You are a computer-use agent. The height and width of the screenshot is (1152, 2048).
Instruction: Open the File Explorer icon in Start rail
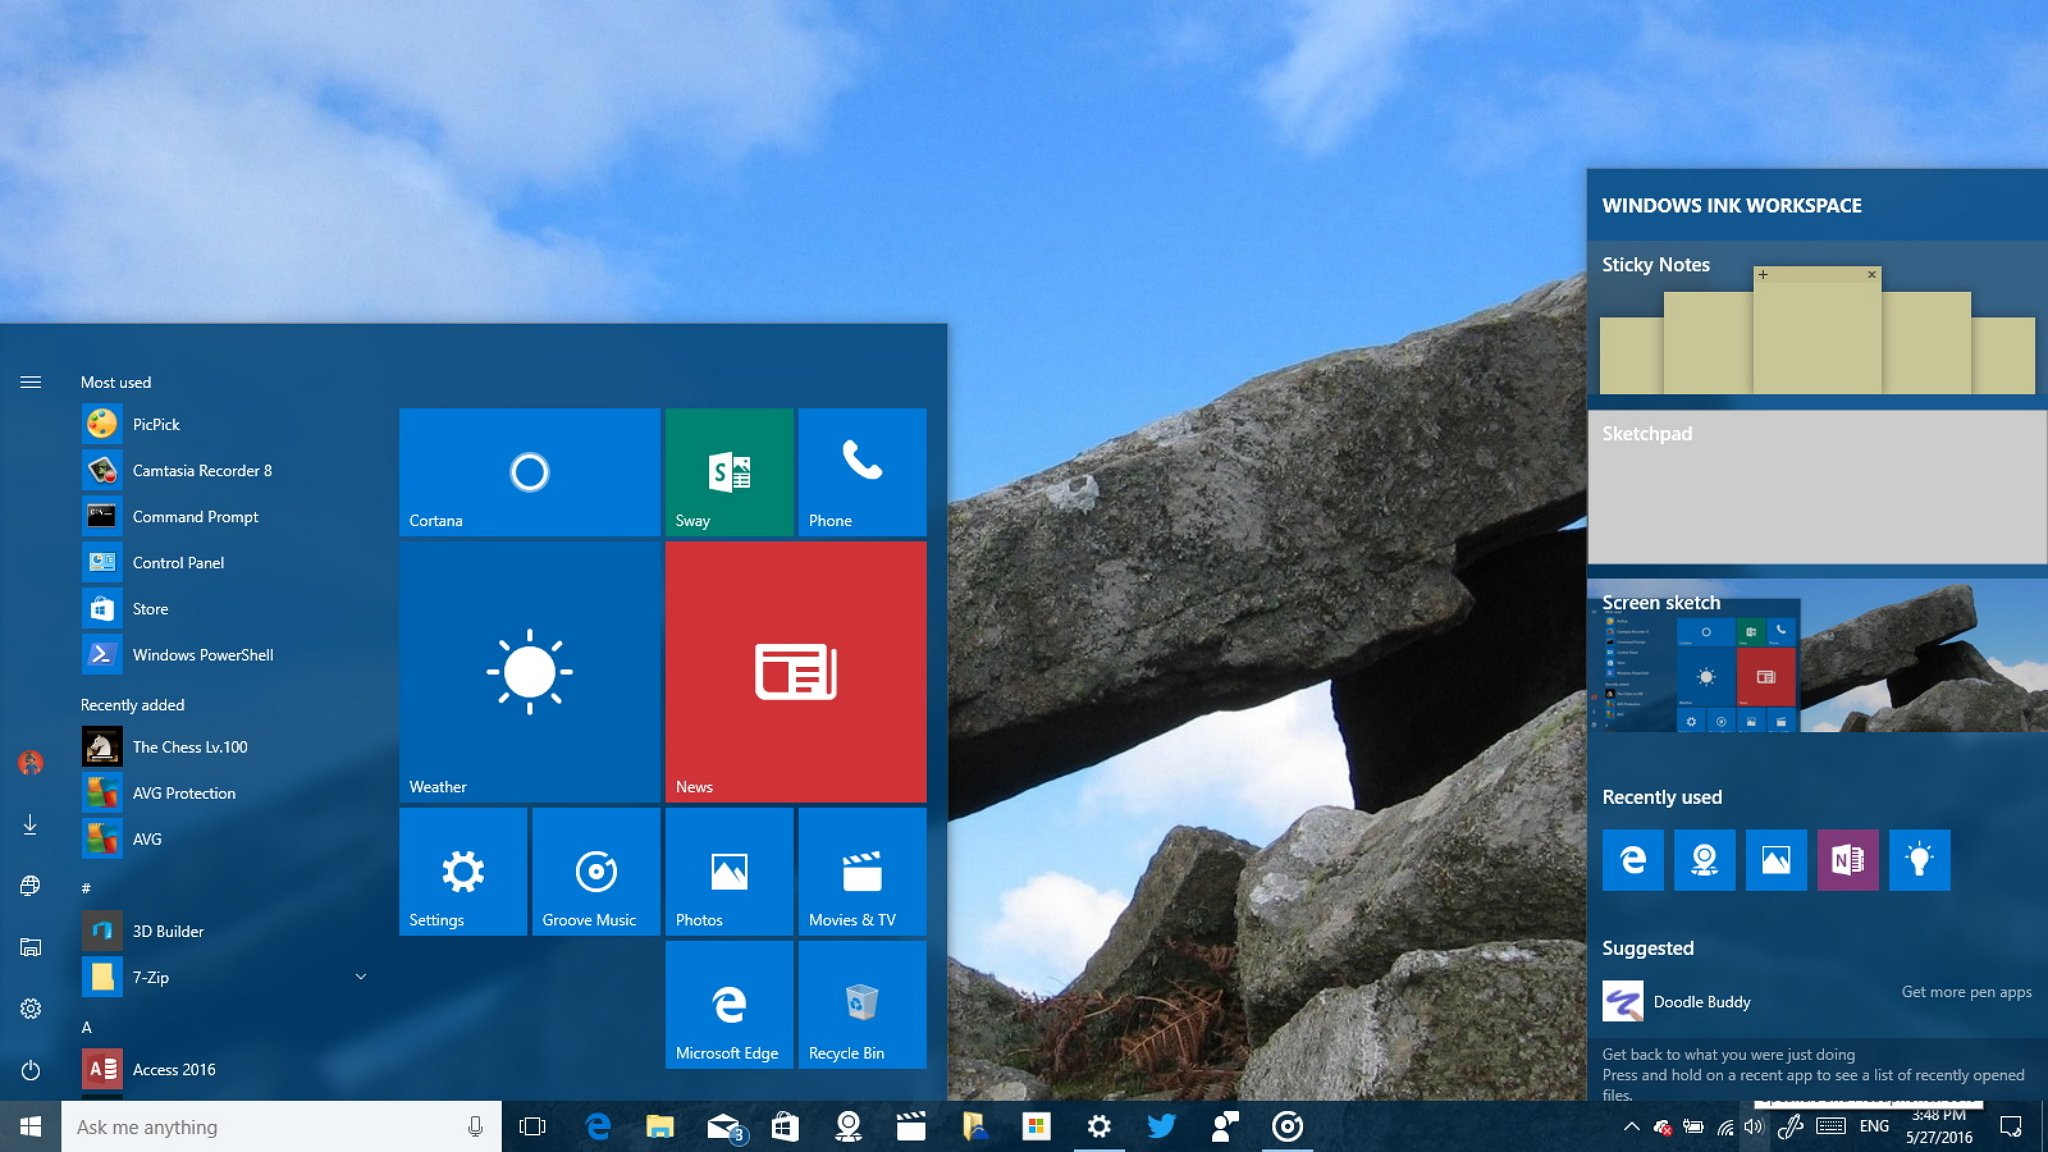(31, 947)
